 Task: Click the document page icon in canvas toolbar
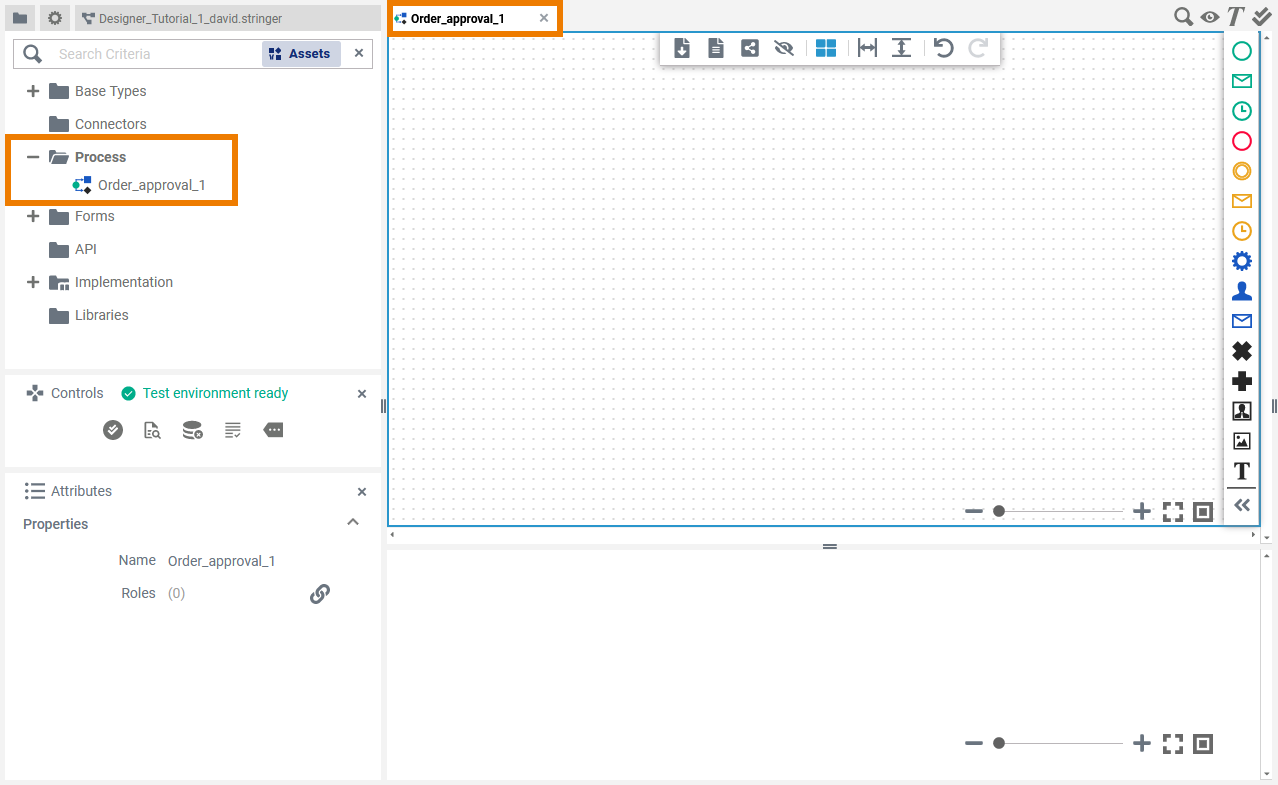716,48
